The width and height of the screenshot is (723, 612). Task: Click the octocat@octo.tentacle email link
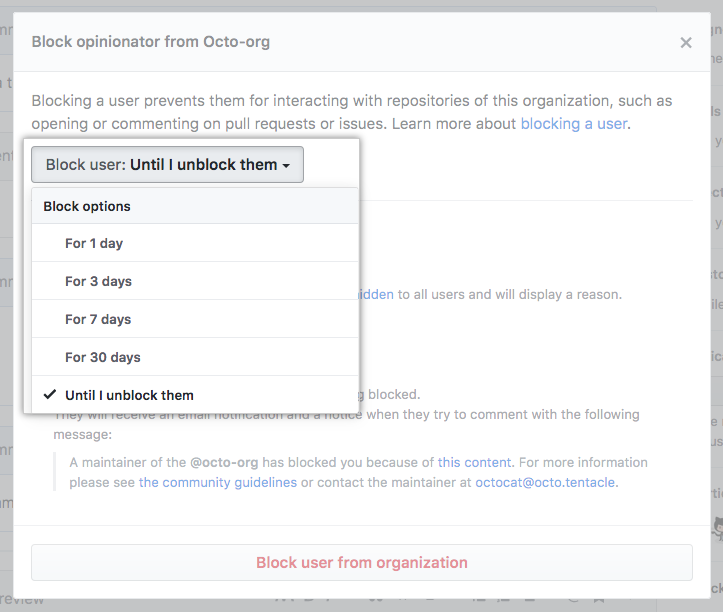click(x=546, y=482)
